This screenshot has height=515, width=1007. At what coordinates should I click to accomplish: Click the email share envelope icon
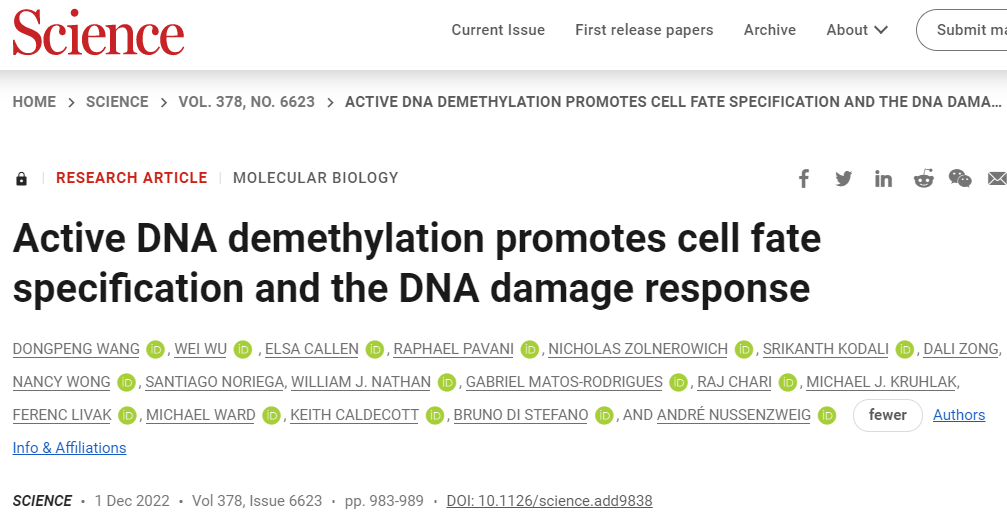996,179
